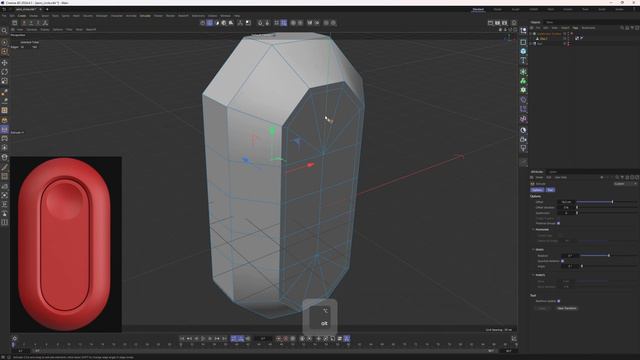640x360 pixels.
Task: Go to the start of animation
Action: 182,338
